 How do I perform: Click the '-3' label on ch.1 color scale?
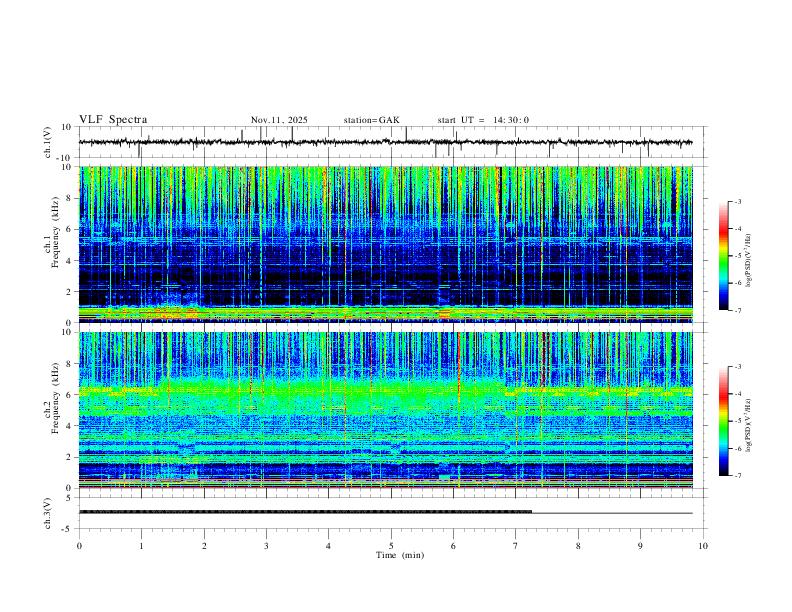[x=737, y=202]
